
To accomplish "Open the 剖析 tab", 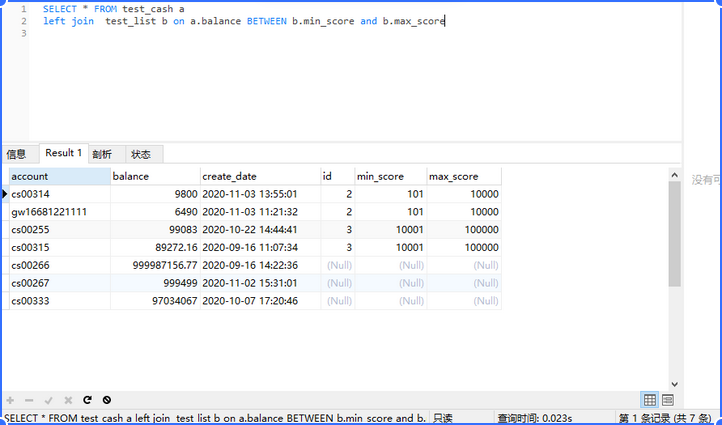I will tap(102, 154).
